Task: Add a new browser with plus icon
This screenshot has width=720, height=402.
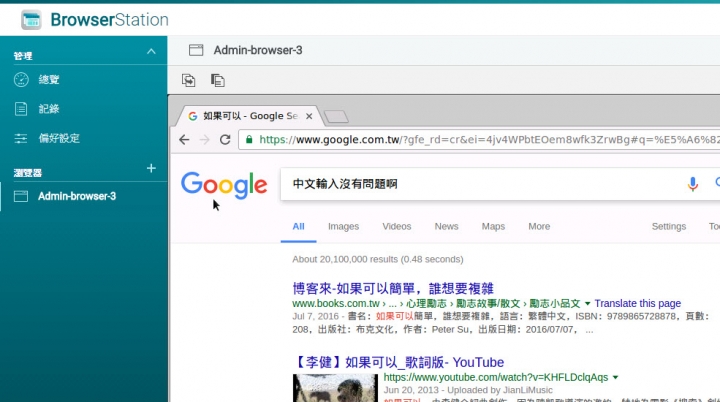Action: pos(151,168)
